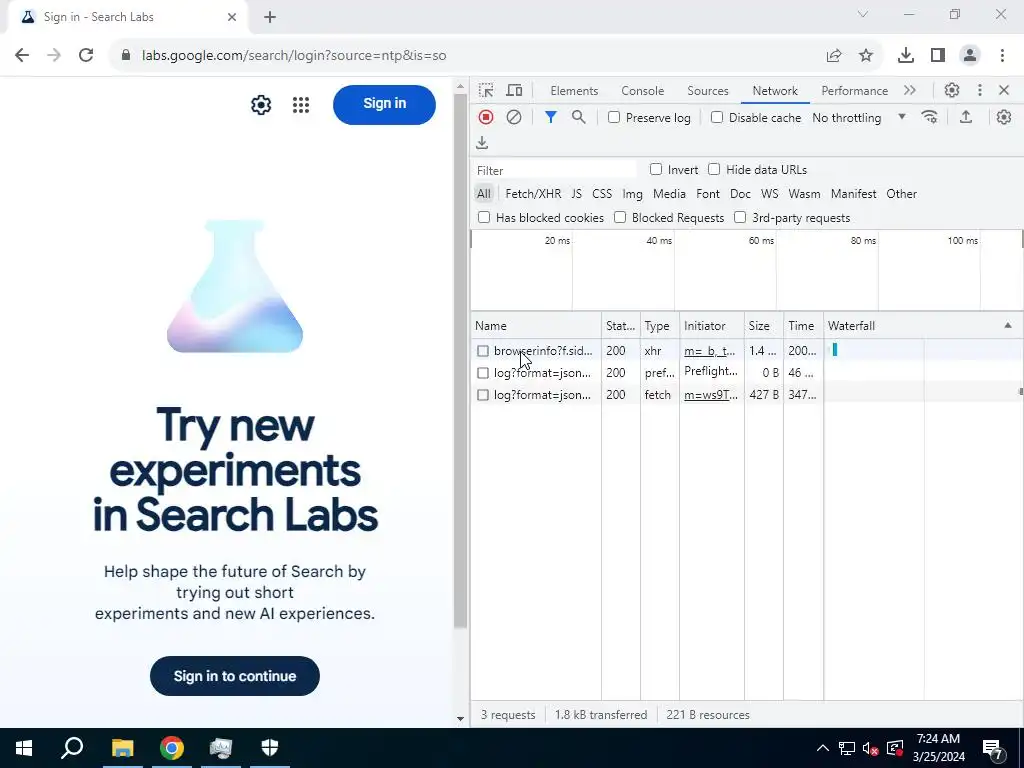Image resolution: width=1024 pixels, height=768 pixels.
Task: Open DevTools settings gear
Action: pyautogui.click(x=952, y=90)
